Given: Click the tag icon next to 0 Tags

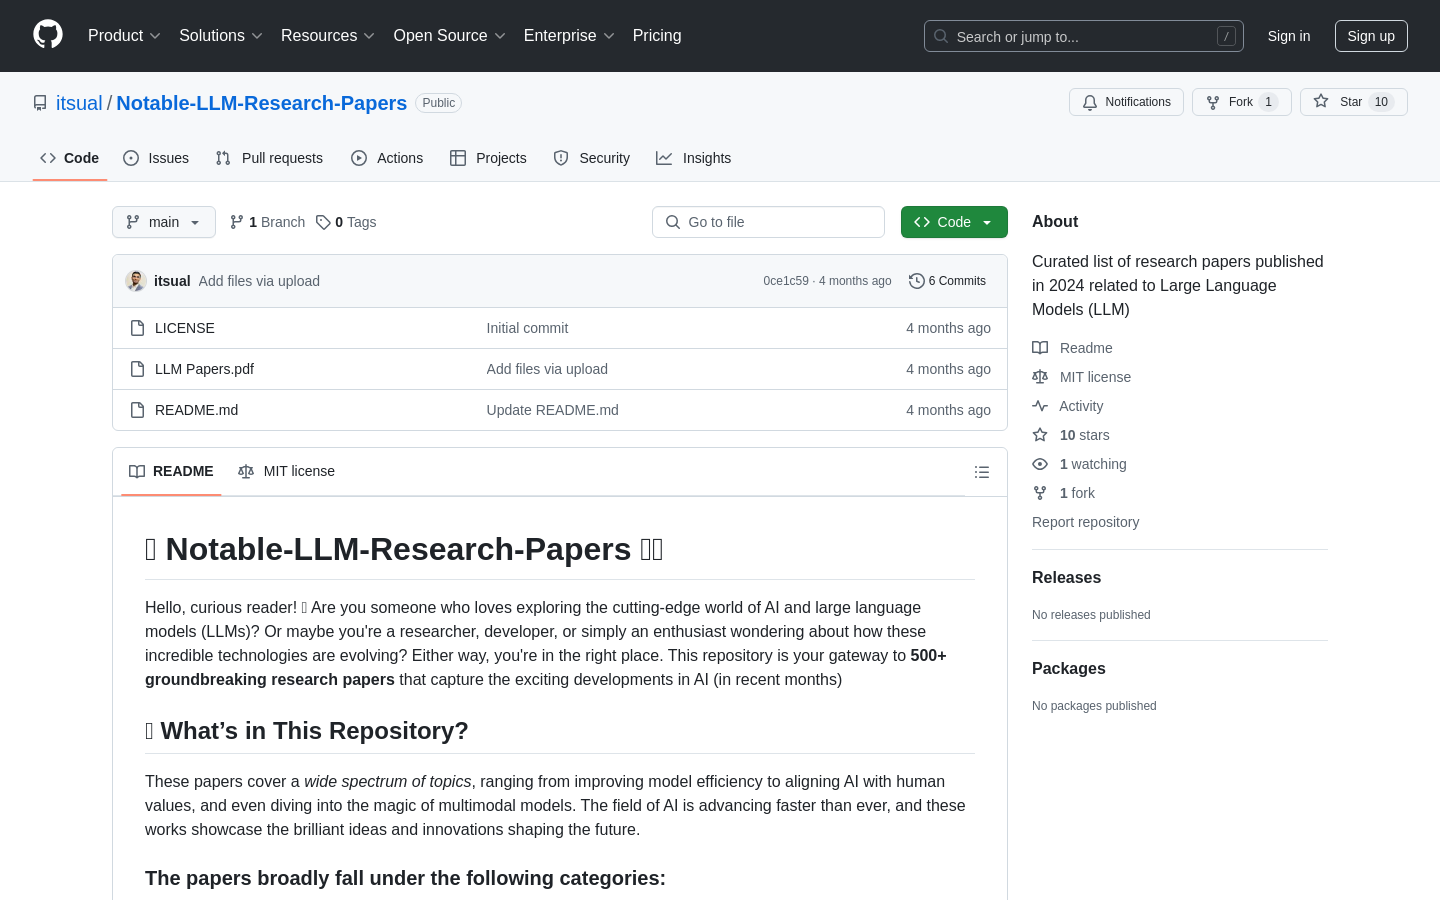Looking at the screenshot, I should 323,222.
